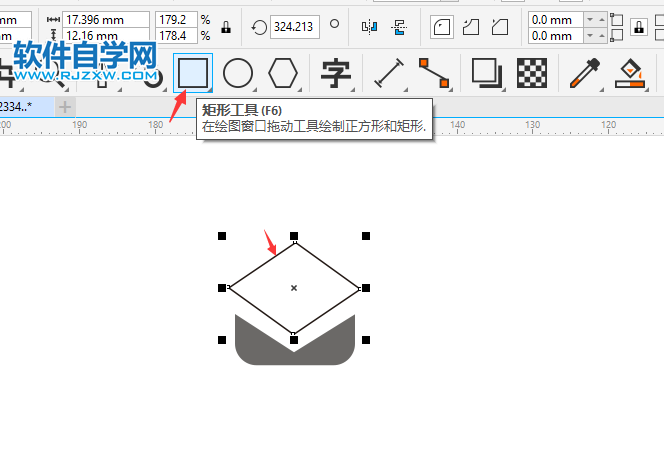Select the Ellipse tool

pyautogui.click(x=238, y=73)
